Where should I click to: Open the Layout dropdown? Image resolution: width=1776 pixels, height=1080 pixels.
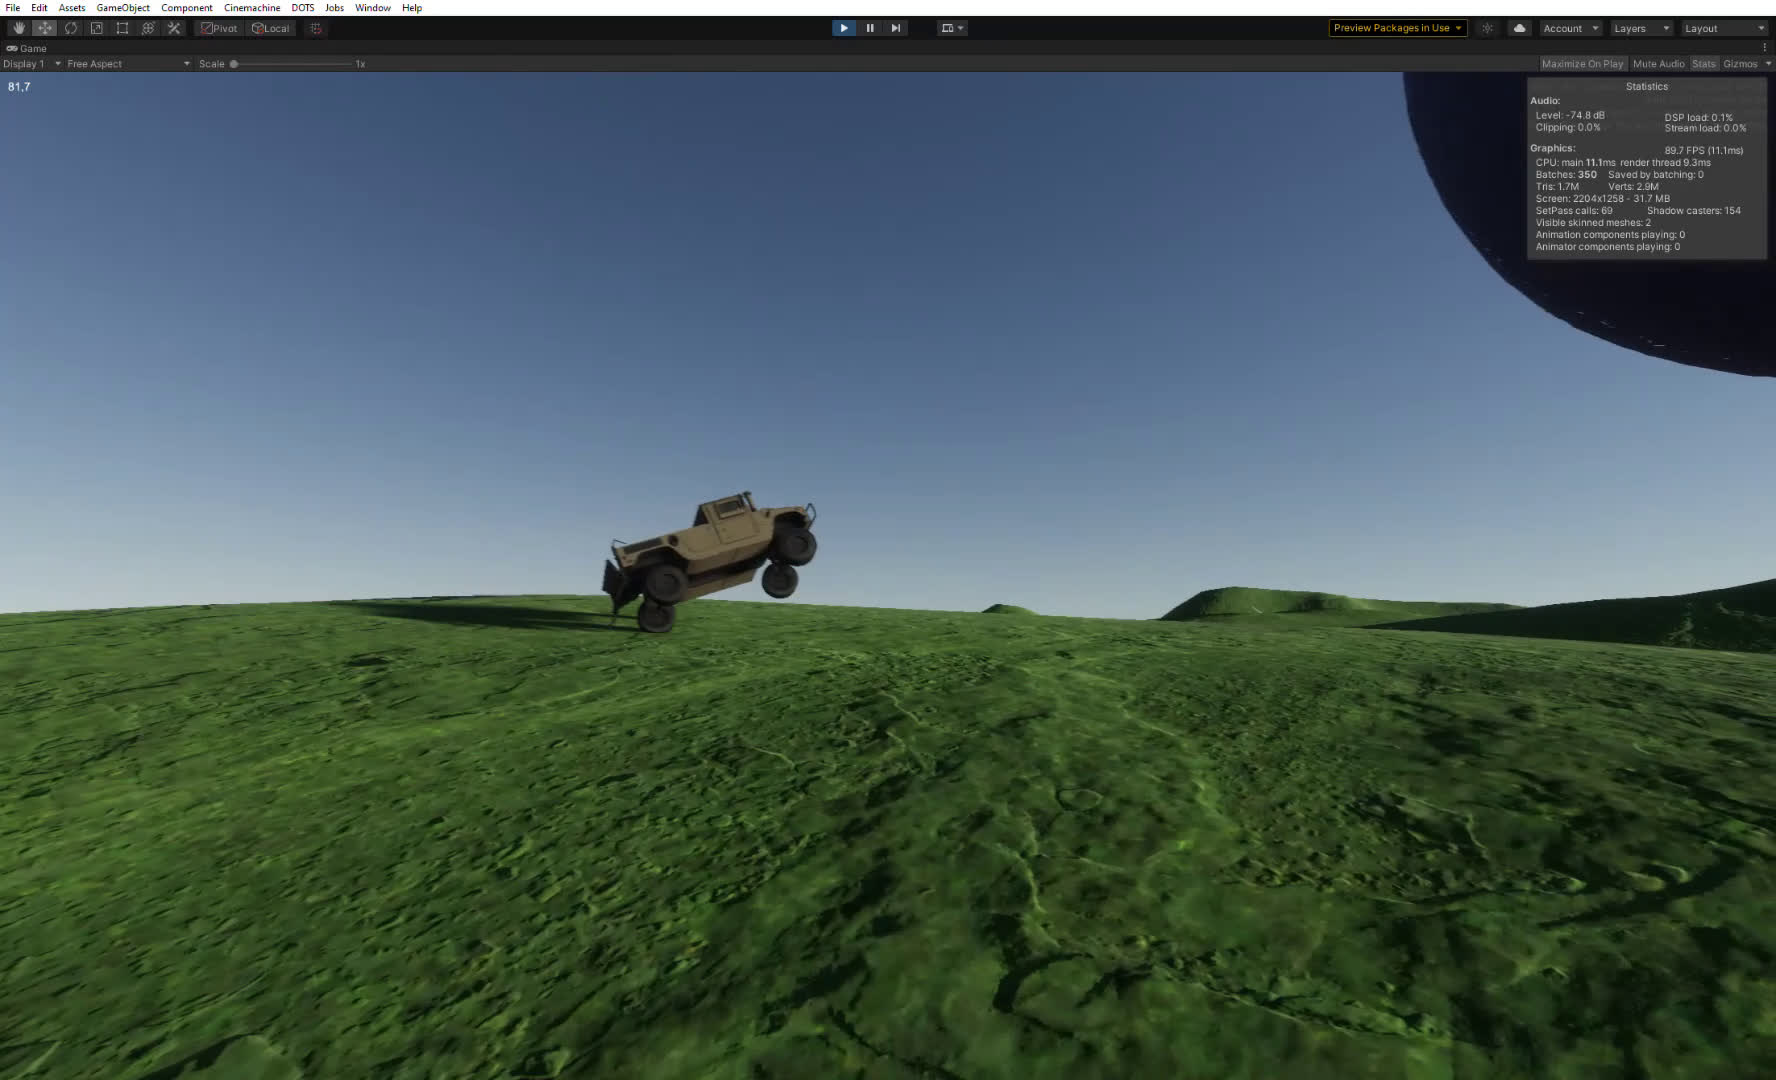tap(1724, 28)
